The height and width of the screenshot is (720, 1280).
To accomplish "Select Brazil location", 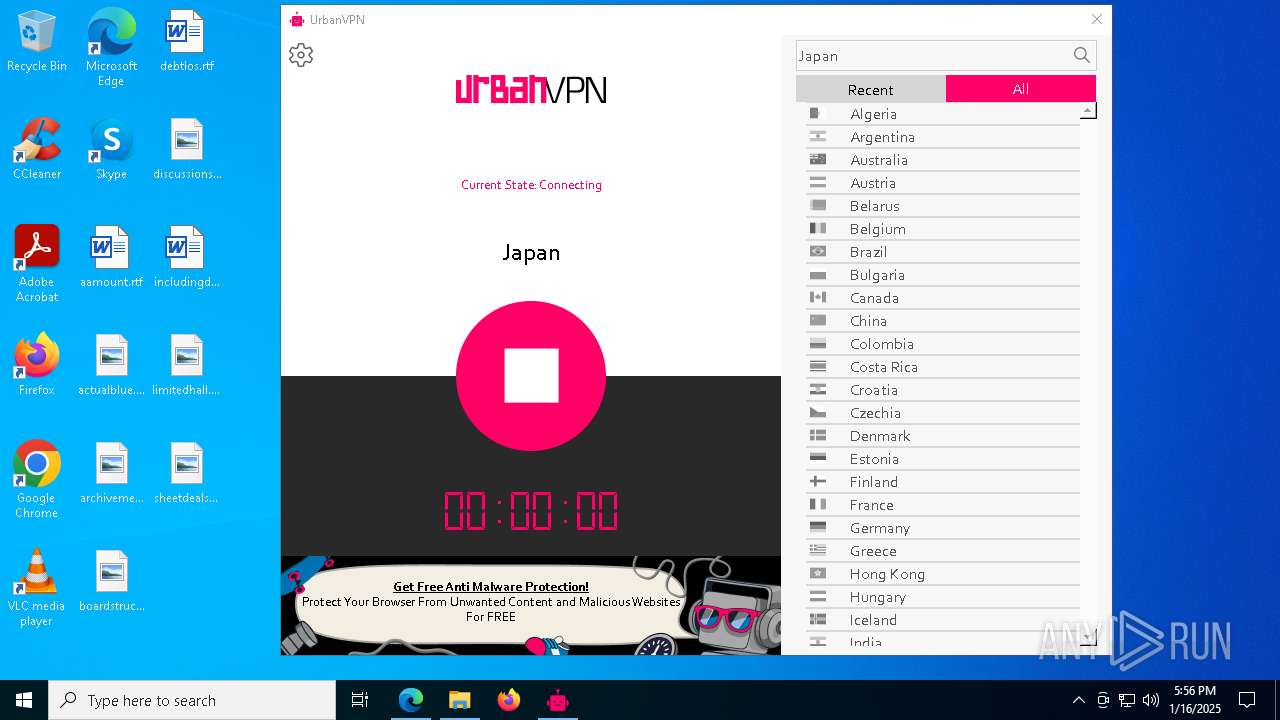I will [943, 252].
